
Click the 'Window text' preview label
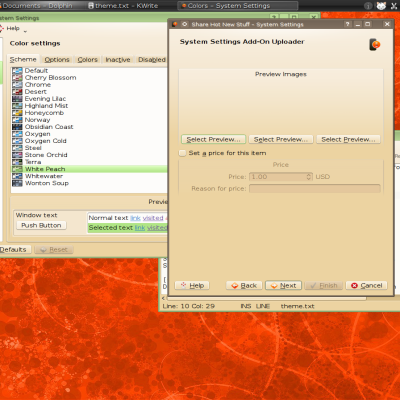pos(36,215)
